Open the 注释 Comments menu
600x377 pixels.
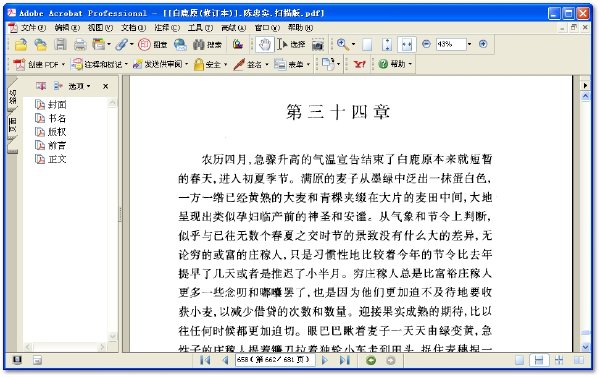click(167, 28)
